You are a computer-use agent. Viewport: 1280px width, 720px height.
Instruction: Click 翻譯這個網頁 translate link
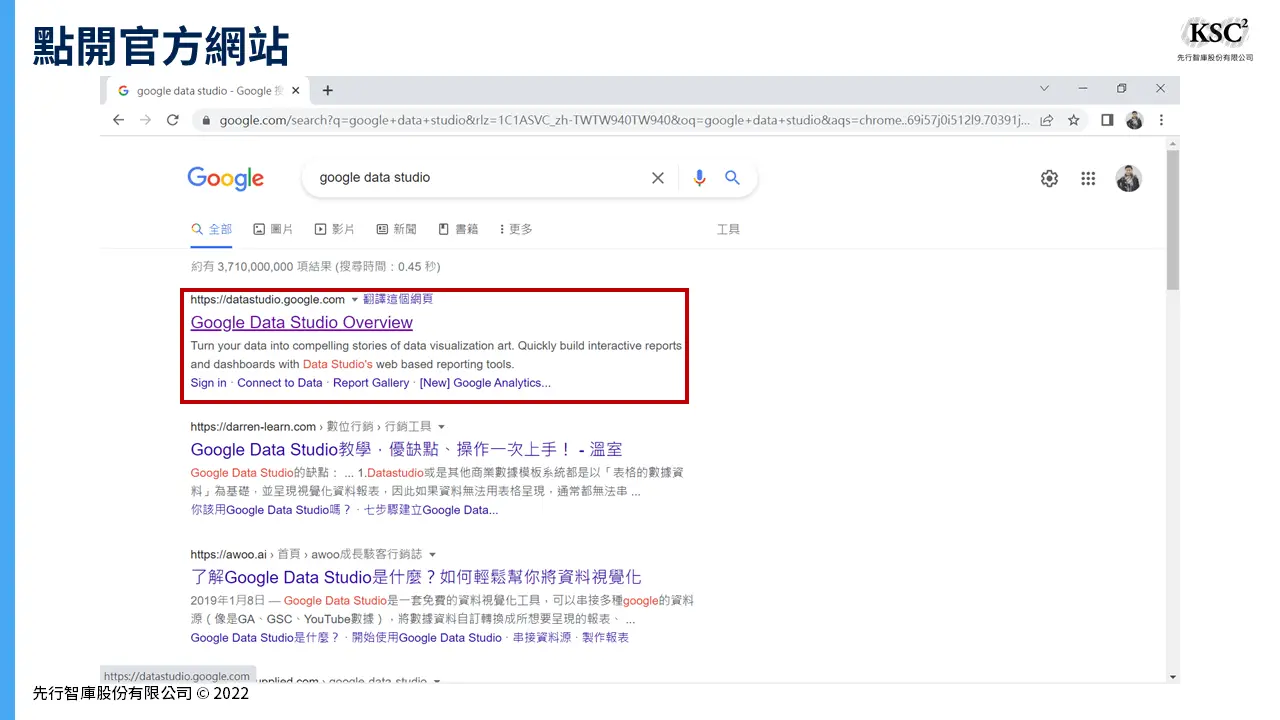tap(398, 299)
